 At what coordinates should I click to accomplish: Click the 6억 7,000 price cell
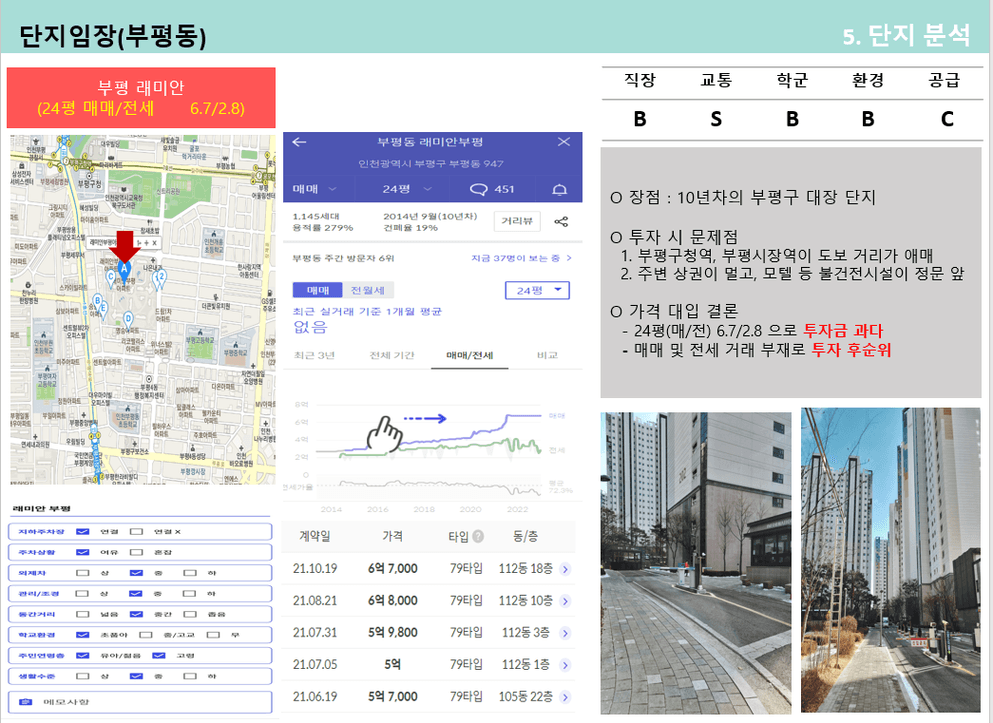point(393,569)
